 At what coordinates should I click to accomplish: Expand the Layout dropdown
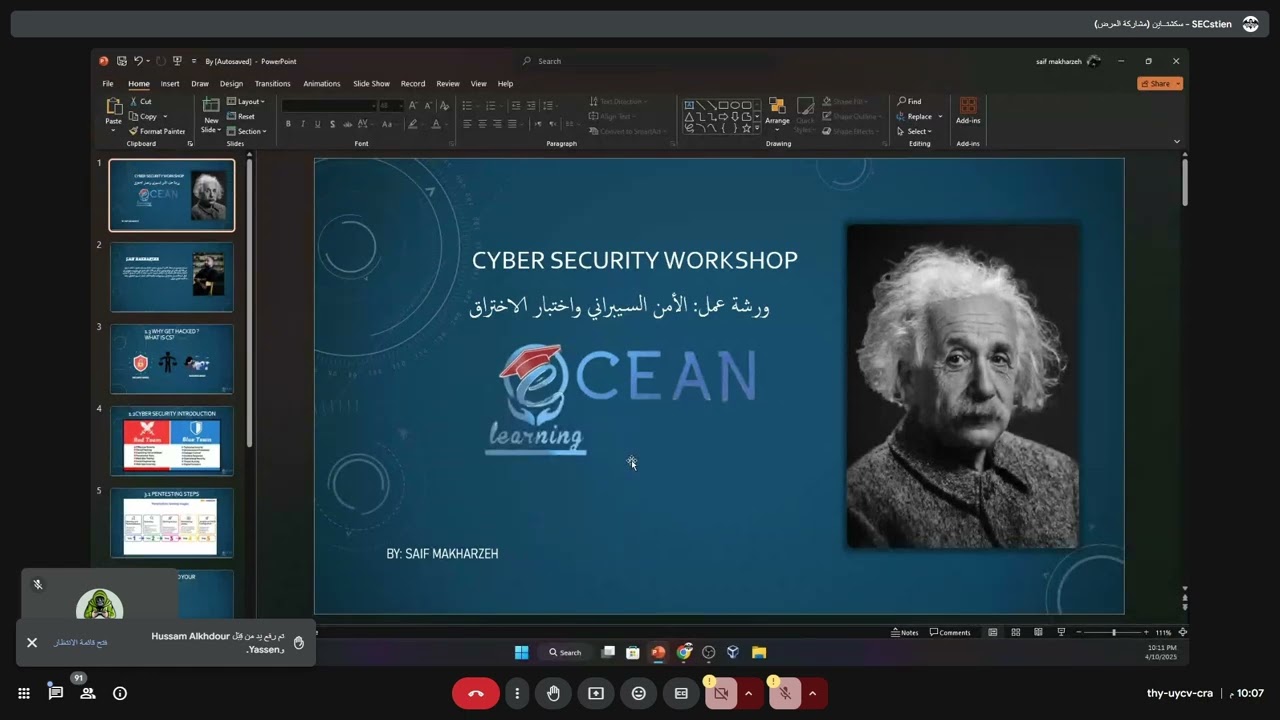point(246,101)
